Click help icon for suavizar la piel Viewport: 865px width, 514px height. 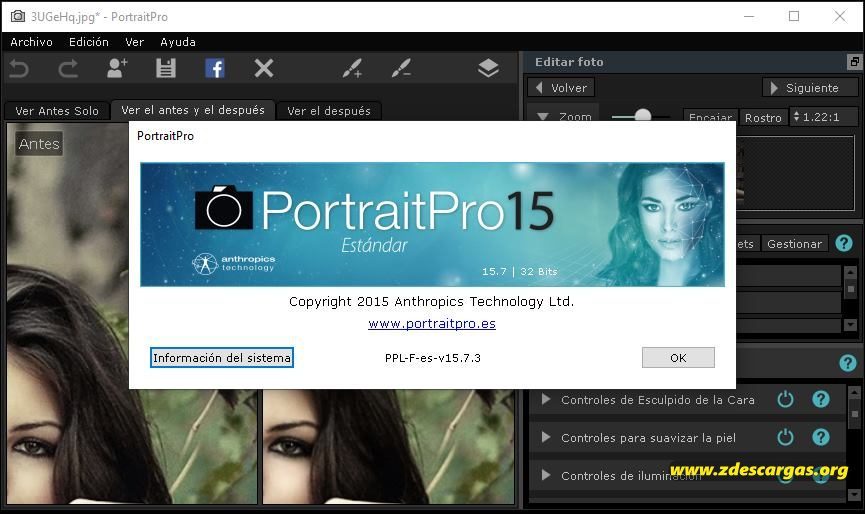tap(821, 437)
